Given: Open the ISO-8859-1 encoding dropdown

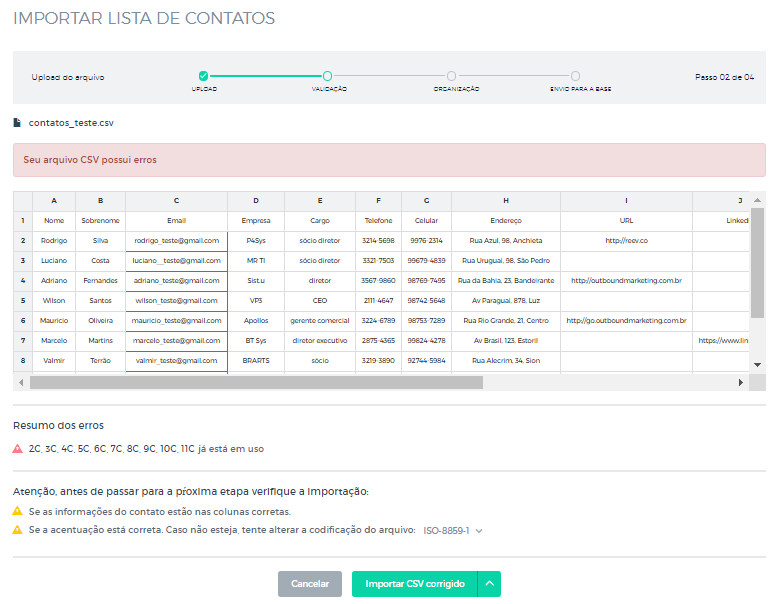Looking at the screenshot, I should coord(452,530).
